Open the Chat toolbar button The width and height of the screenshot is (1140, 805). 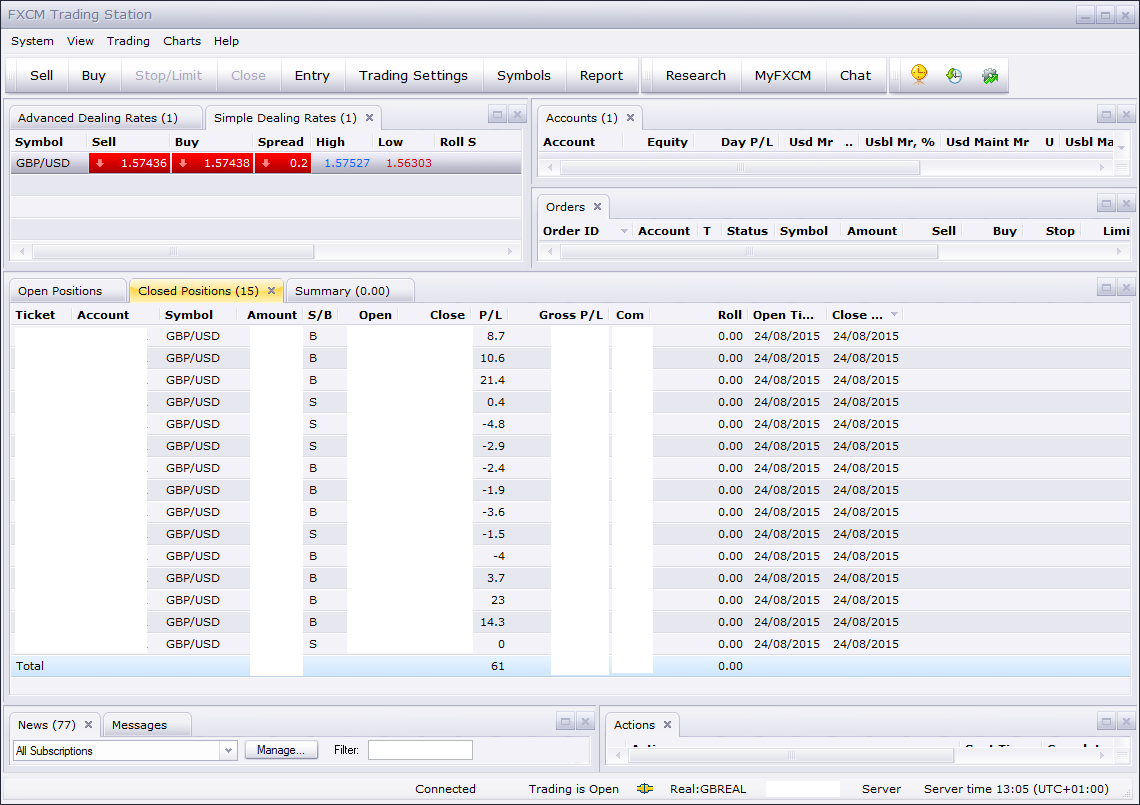(855, 76)
